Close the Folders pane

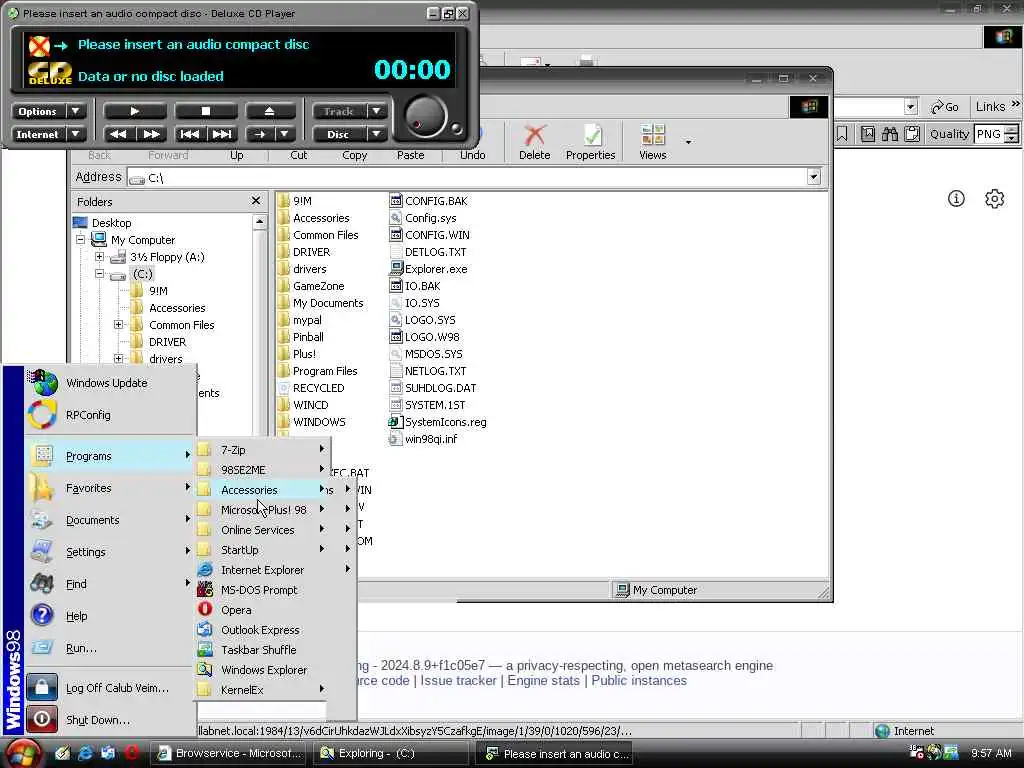[x=255, y=201]
